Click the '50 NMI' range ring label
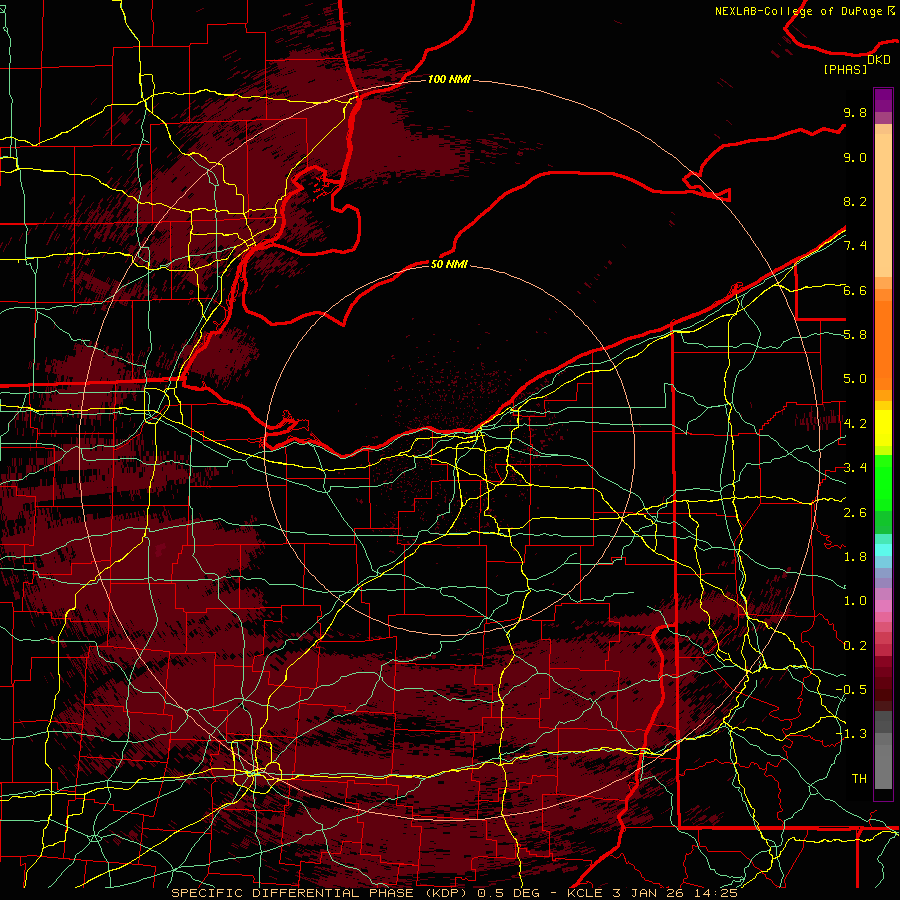900x900 pixels. tap(449, 264)
